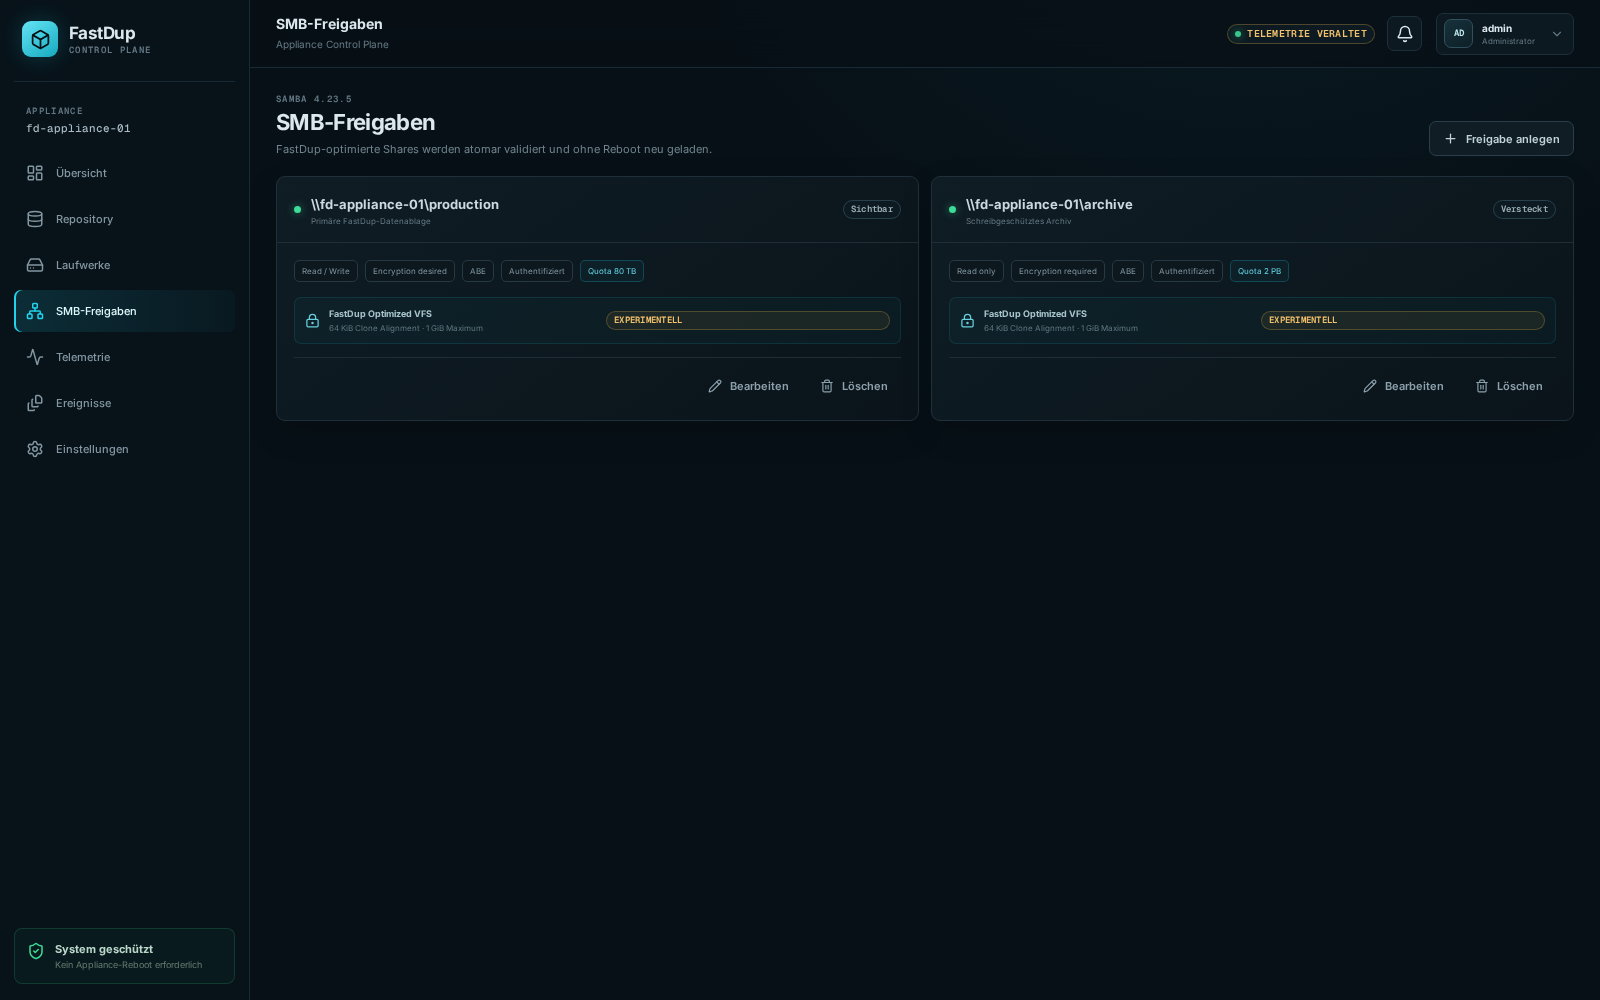Click the Ereignisse log icon
Screen dimensions: 1600x1000
point(35,403)
